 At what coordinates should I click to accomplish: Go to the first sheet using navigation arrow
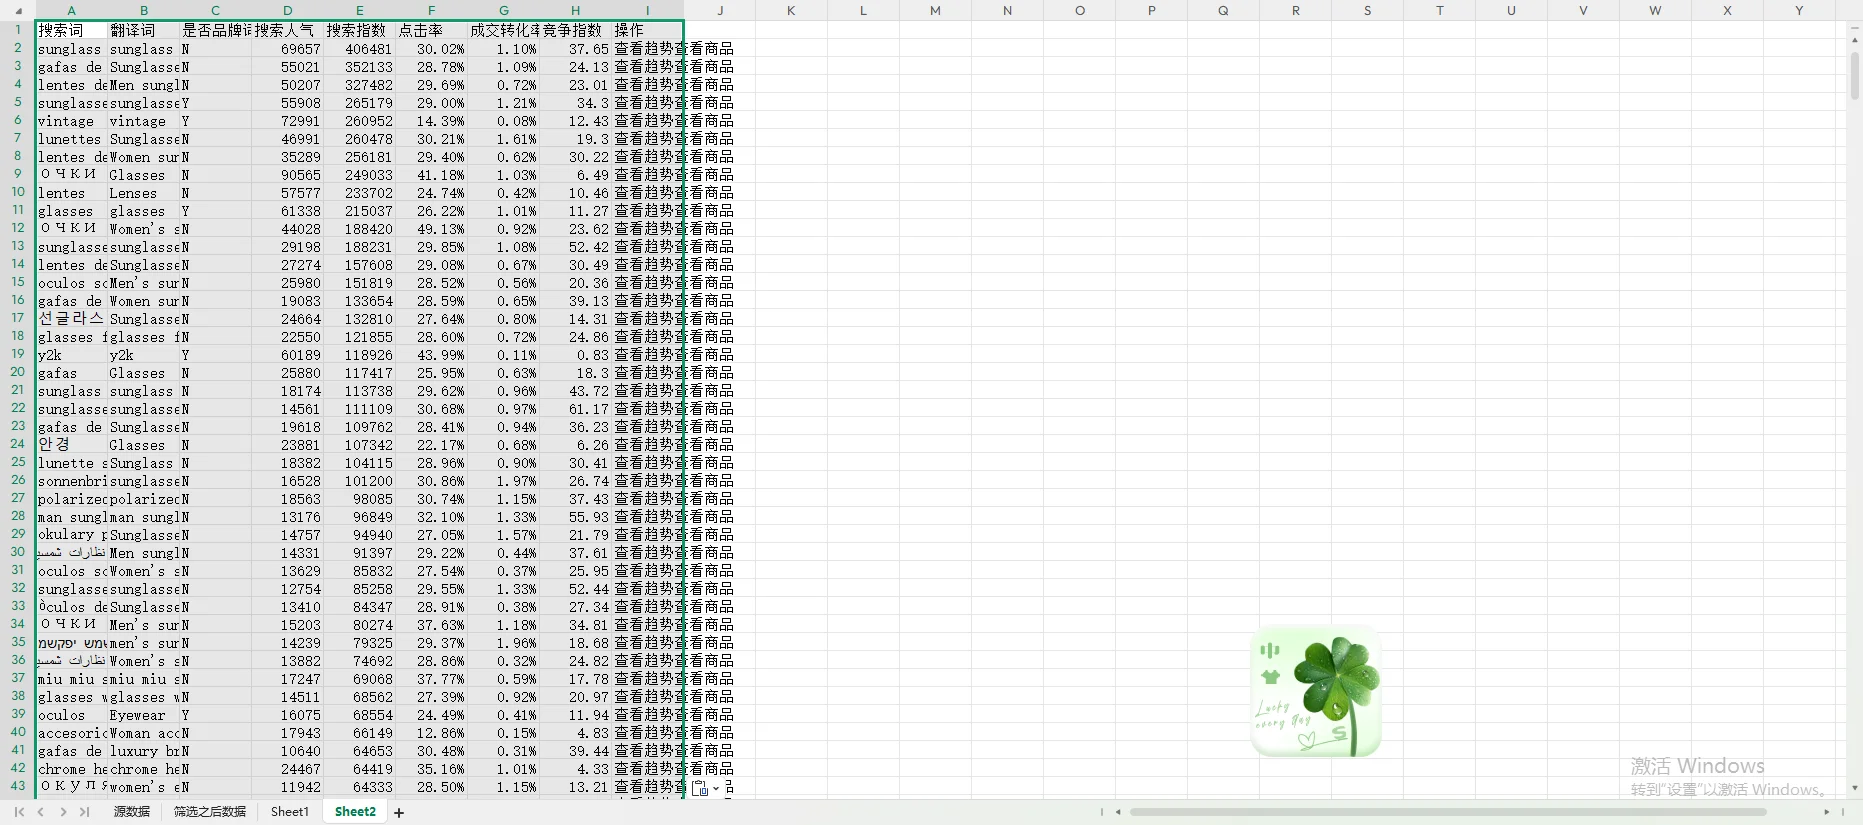pyautogui.click(x=19, y=812)
